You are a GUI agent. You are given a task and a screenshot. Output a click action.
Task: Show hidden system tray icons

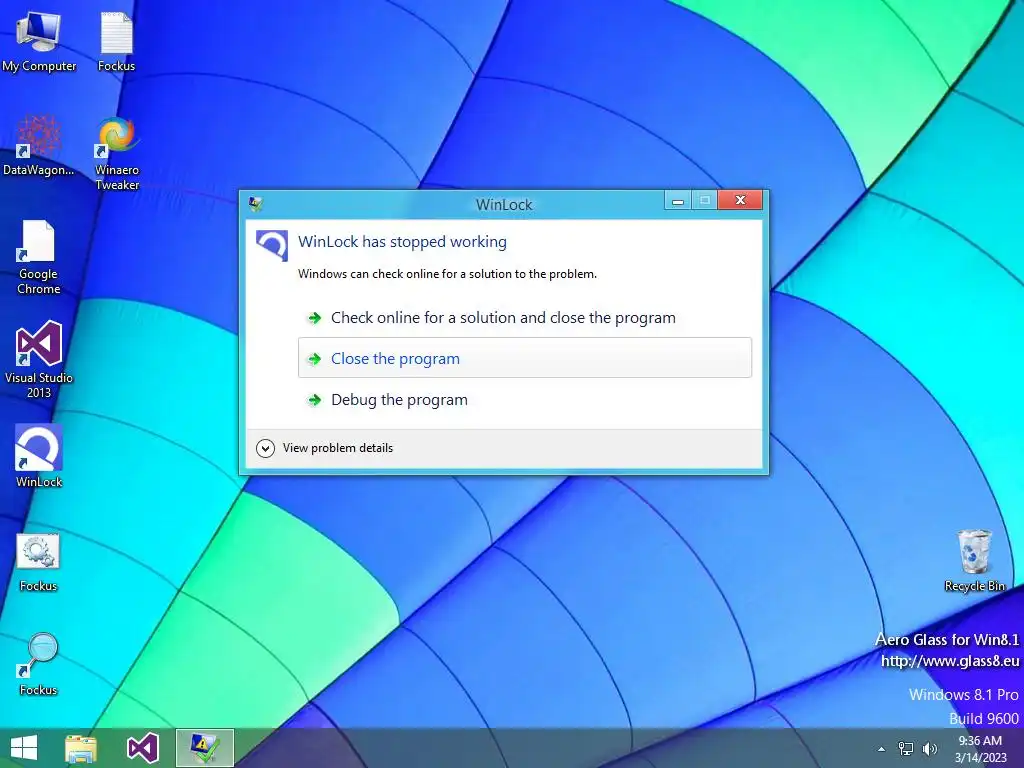(x=882, y=749)
